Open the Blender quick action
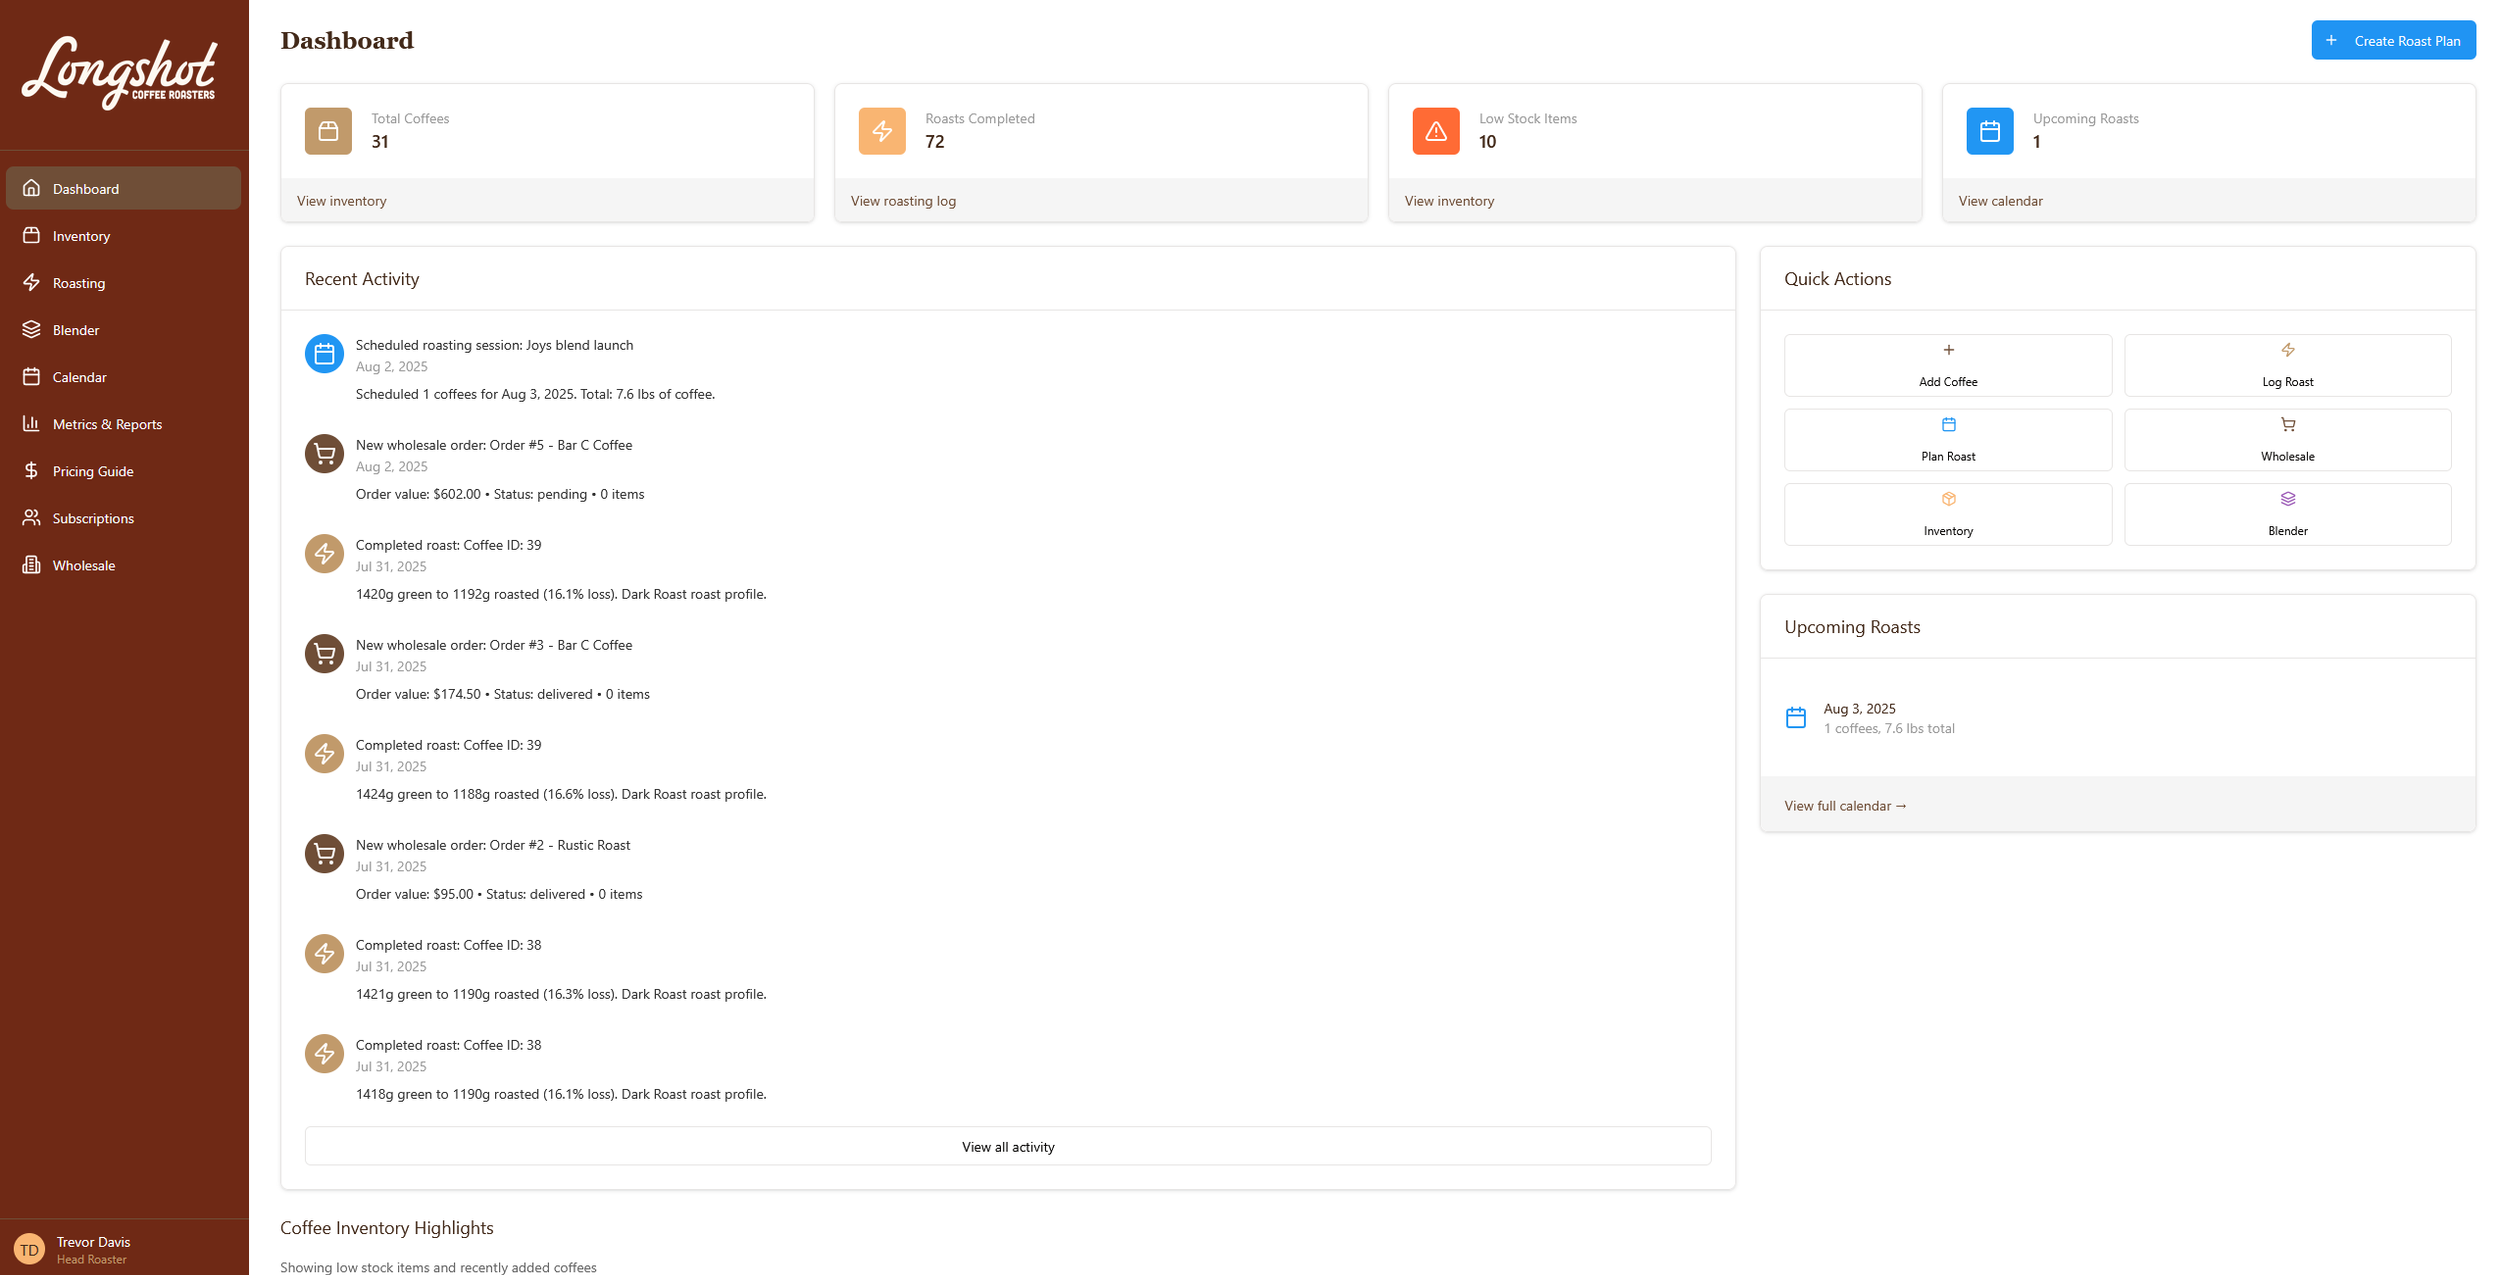This screenshot has height=1275, width=2500. pyautogui.click(x=2286, y=514)
